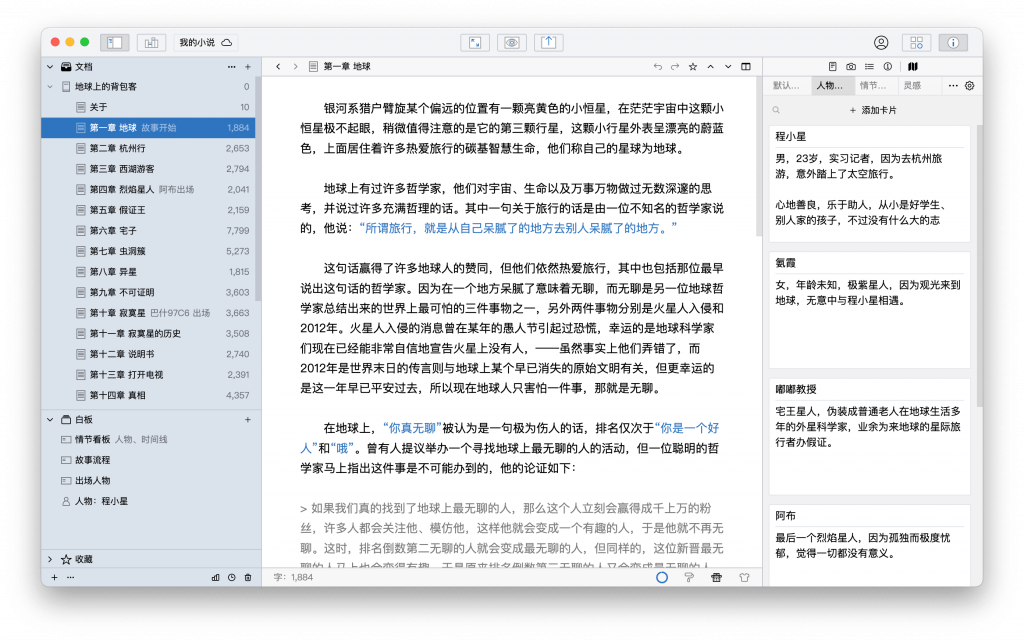The height and width of the screenshot is (641, 1024).
Task: Open the outline list icon above cards panel
Action: tap(870, 67)
